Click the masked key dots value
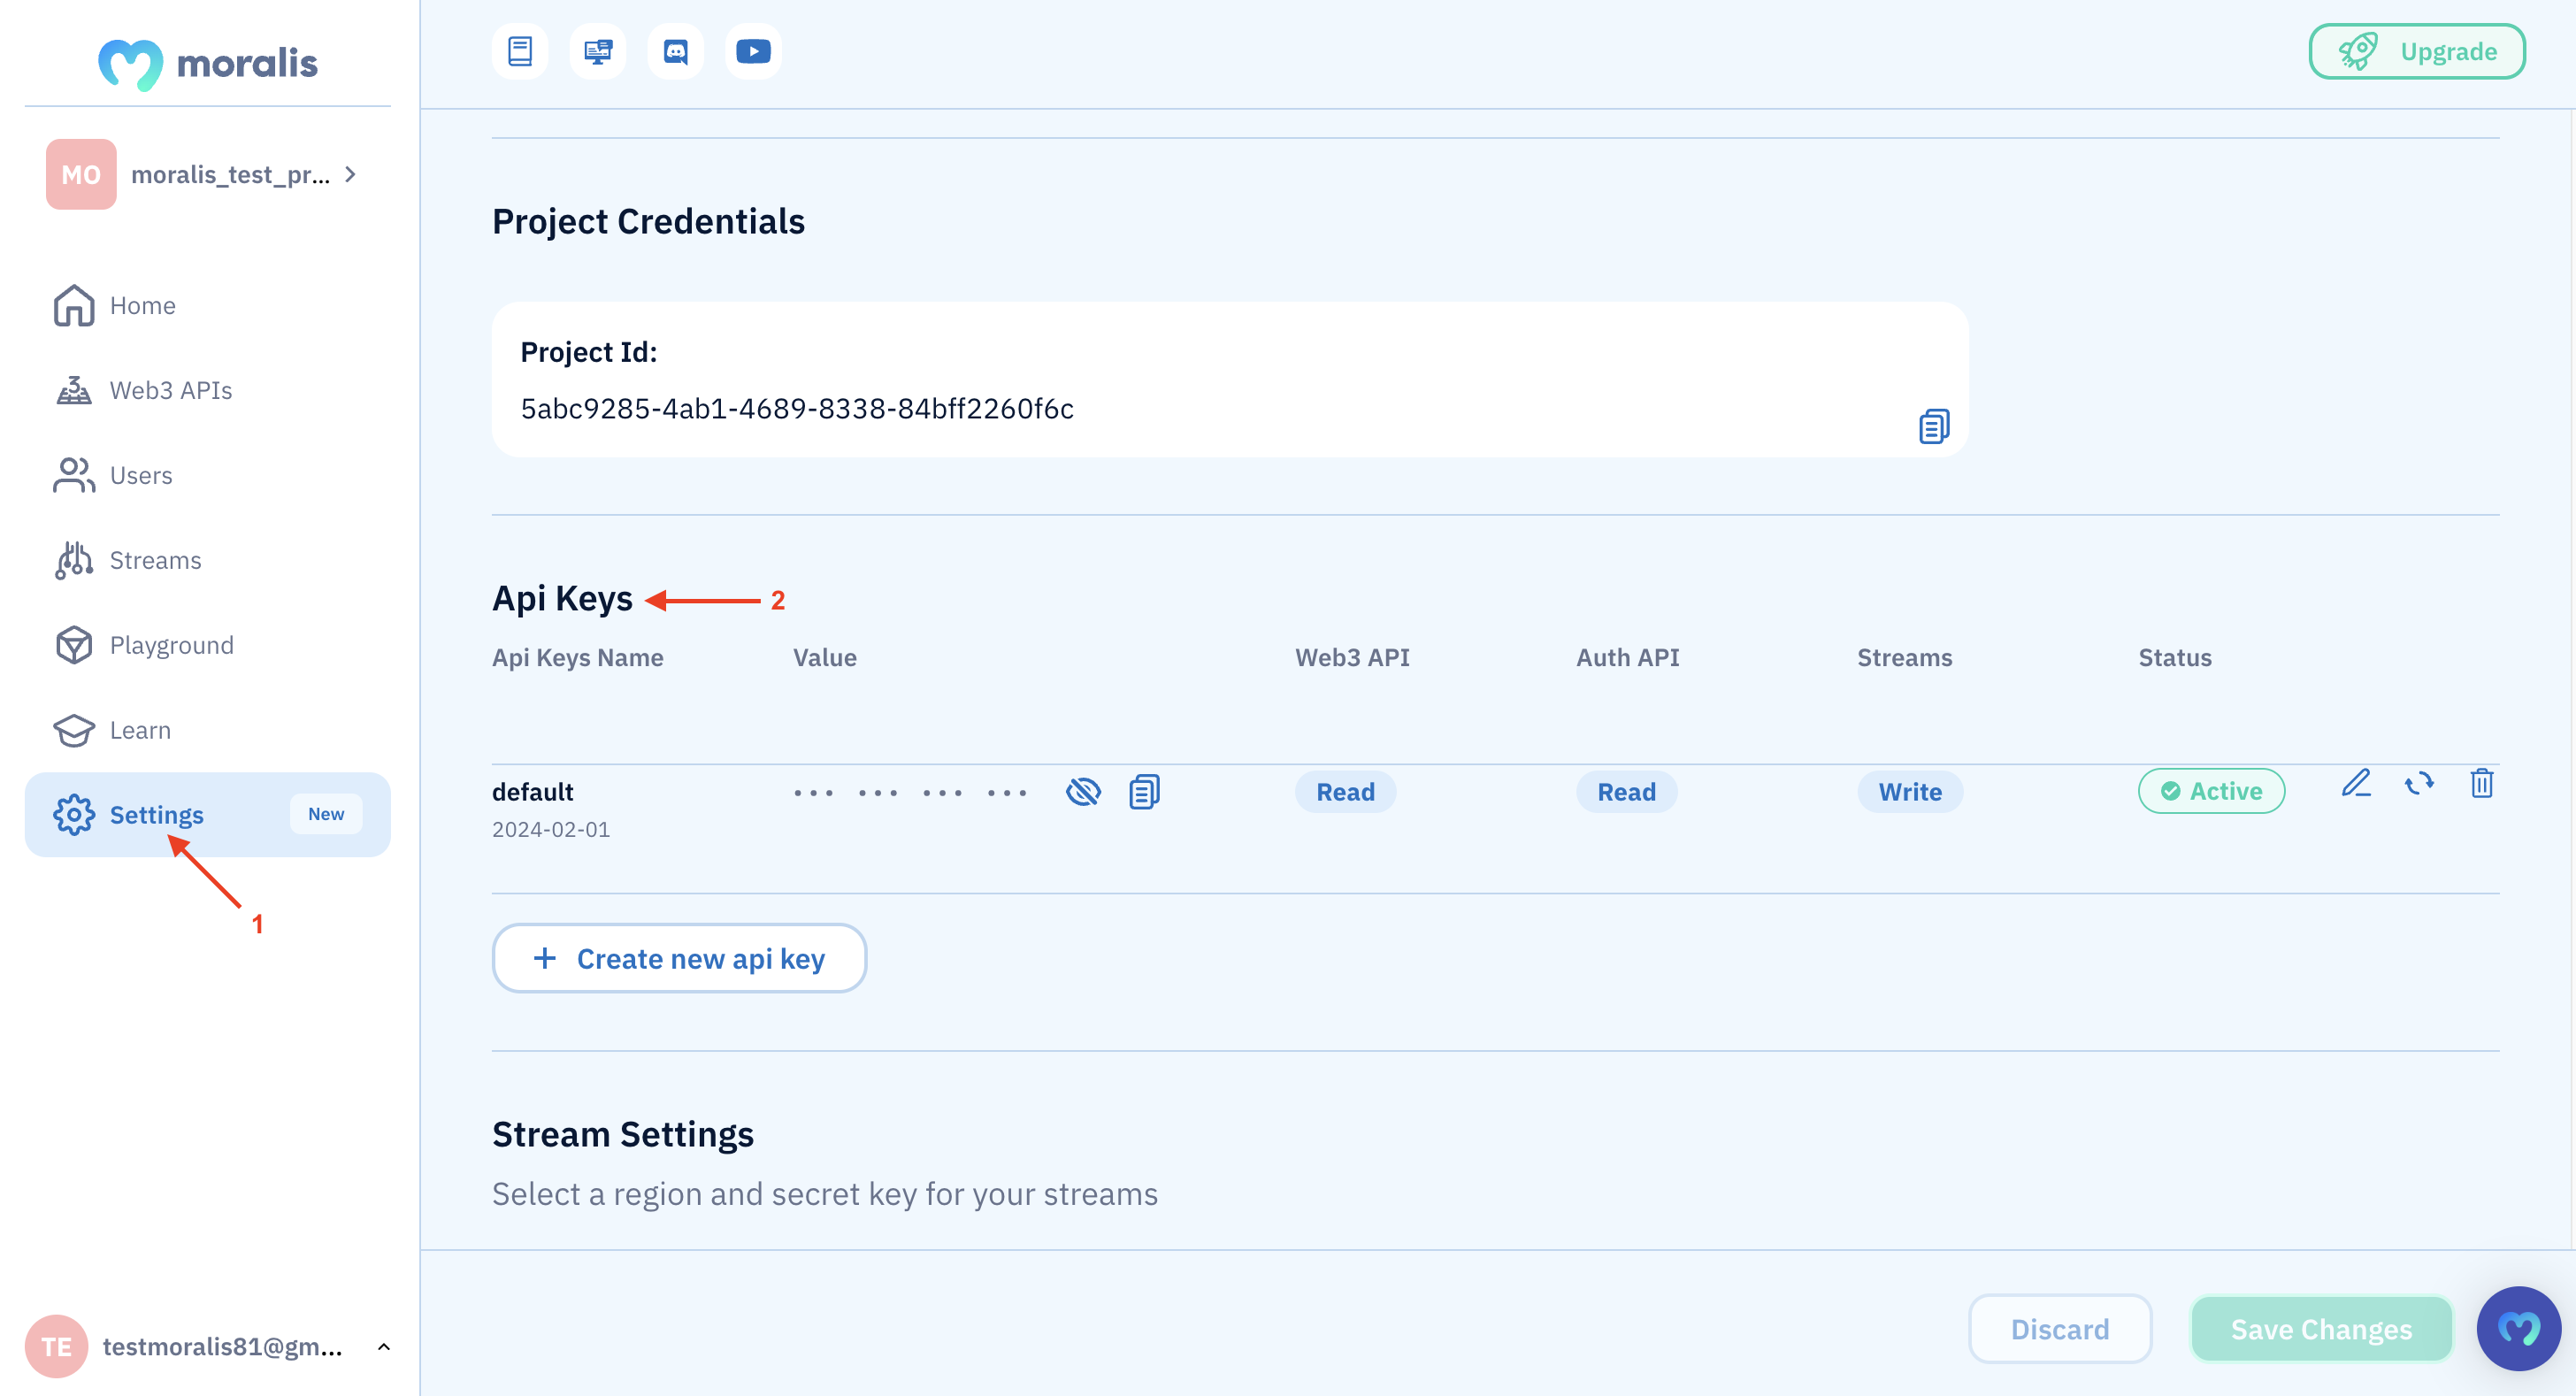The width and height of the screenshot is (2576, 1396). [x=910, y=793]
